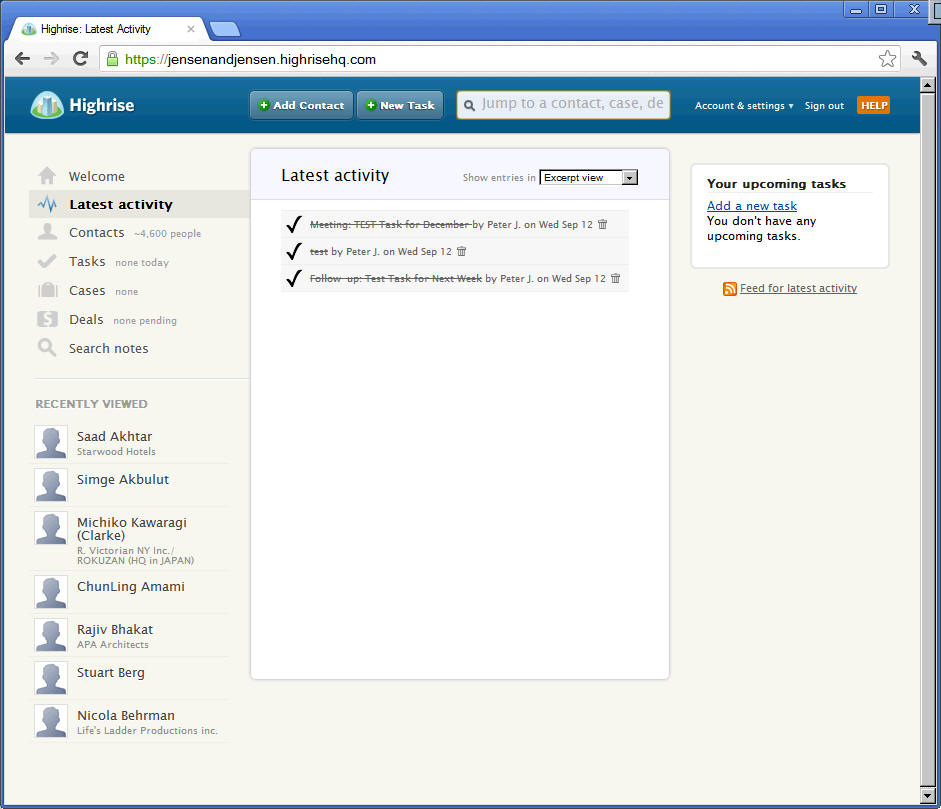Image resolution: width=941 pixels, height=809 pixels.
Task: Go to the Welcome page
Action: pyautogui.click(x=97, y=176)
